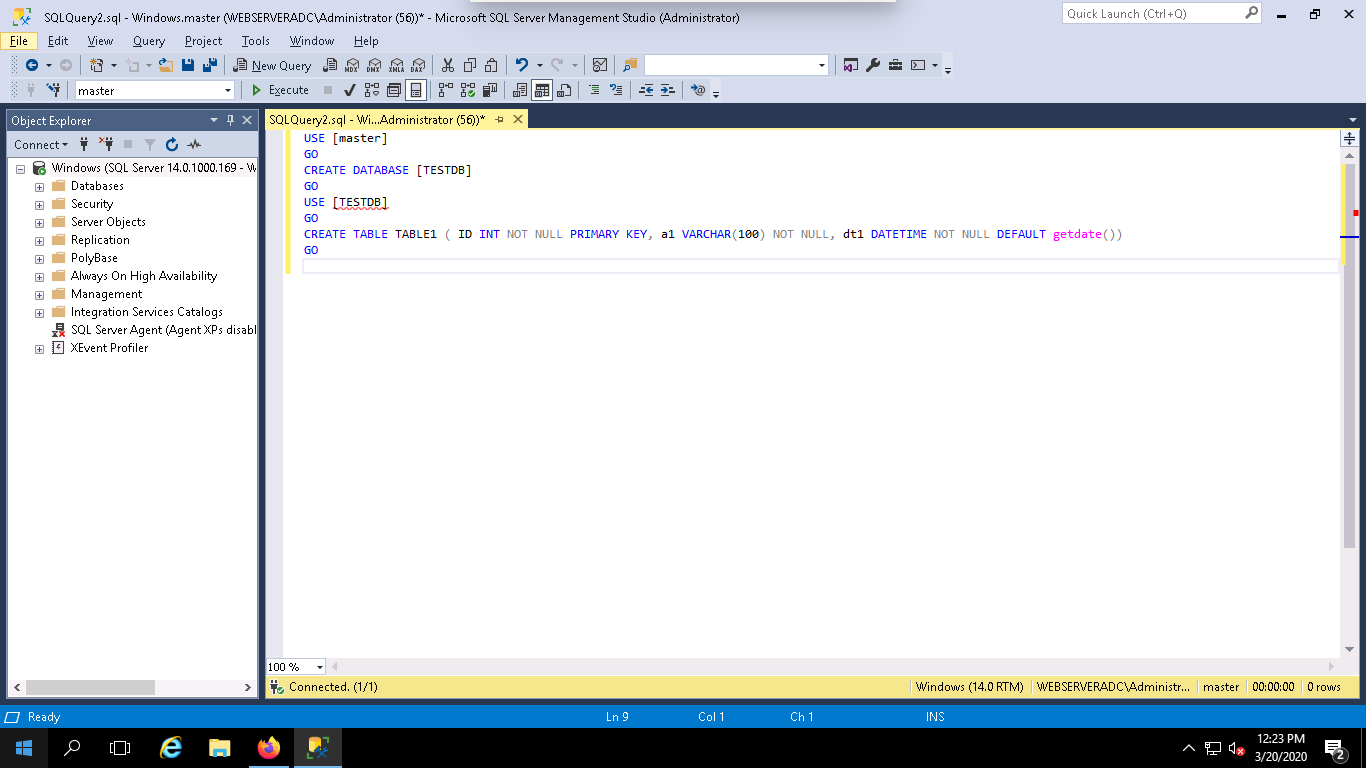
Task: Click the Execute button
Action: pos(280,90)
